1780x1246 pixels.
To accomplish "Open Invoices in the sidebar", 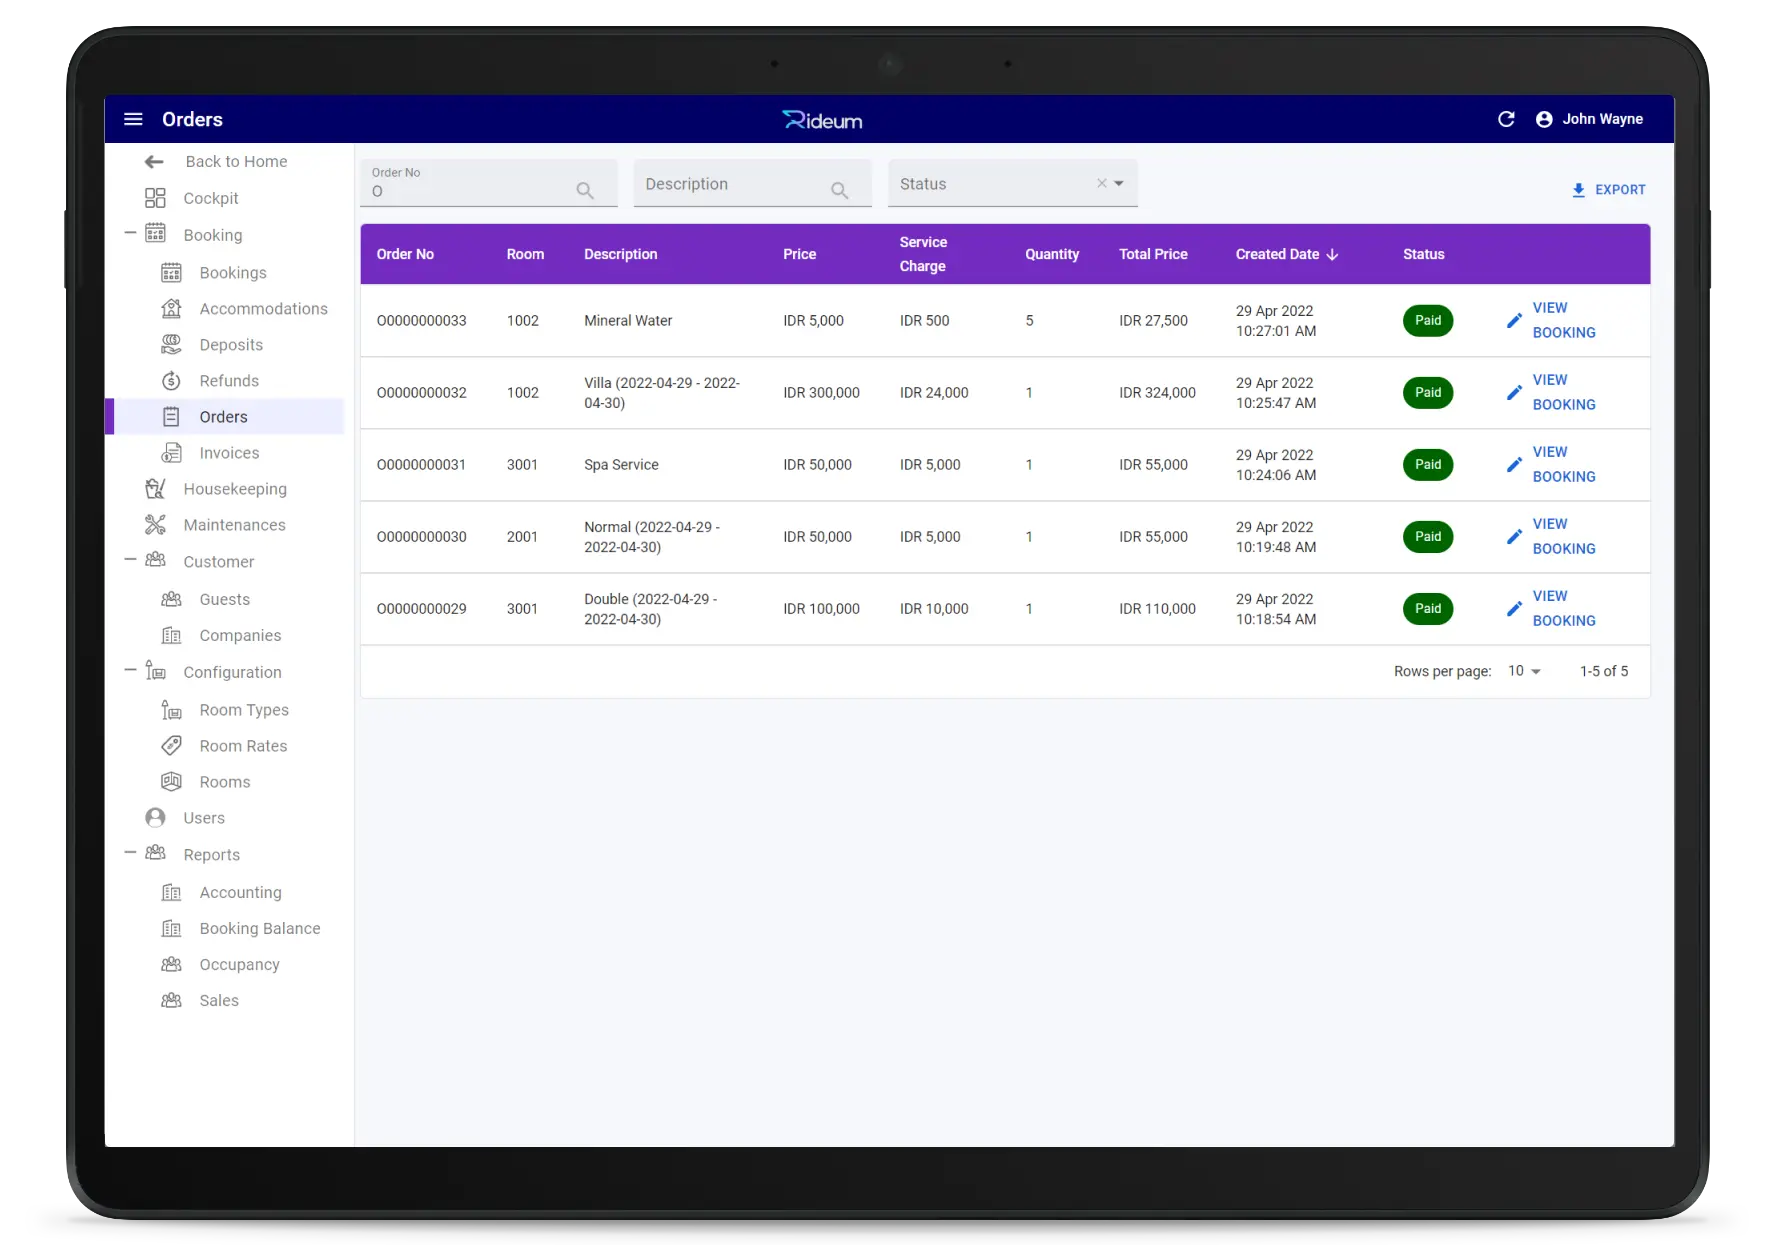I will pos(229,453).
